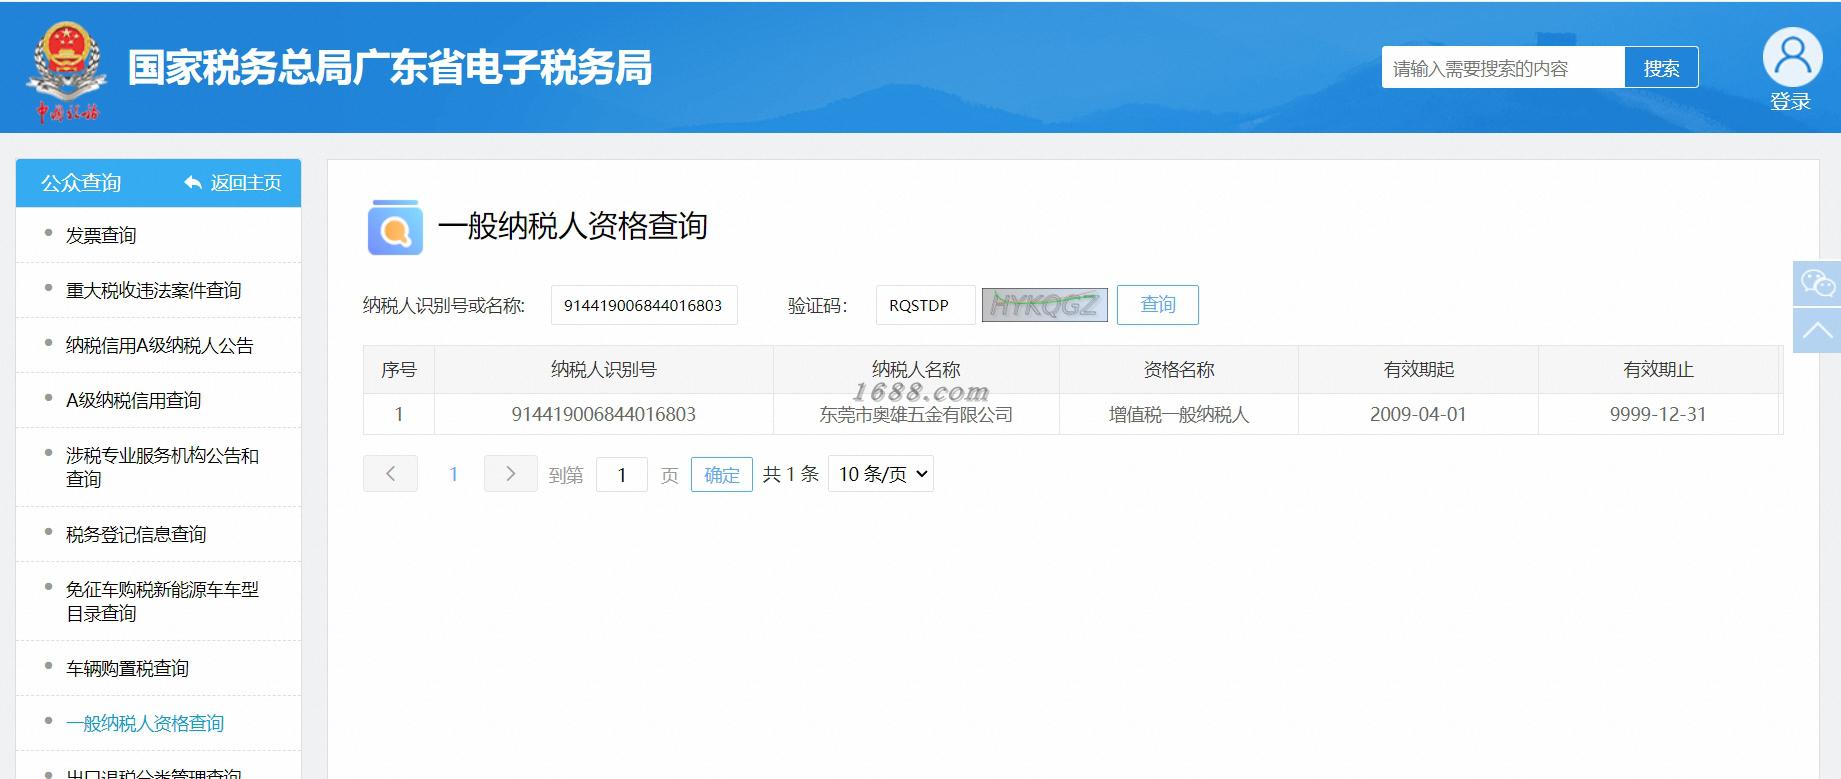The image size is (1841, 779).
Task: Open 涉税专业服务机构公告和查询 item
Action: (x=162, y=467)
